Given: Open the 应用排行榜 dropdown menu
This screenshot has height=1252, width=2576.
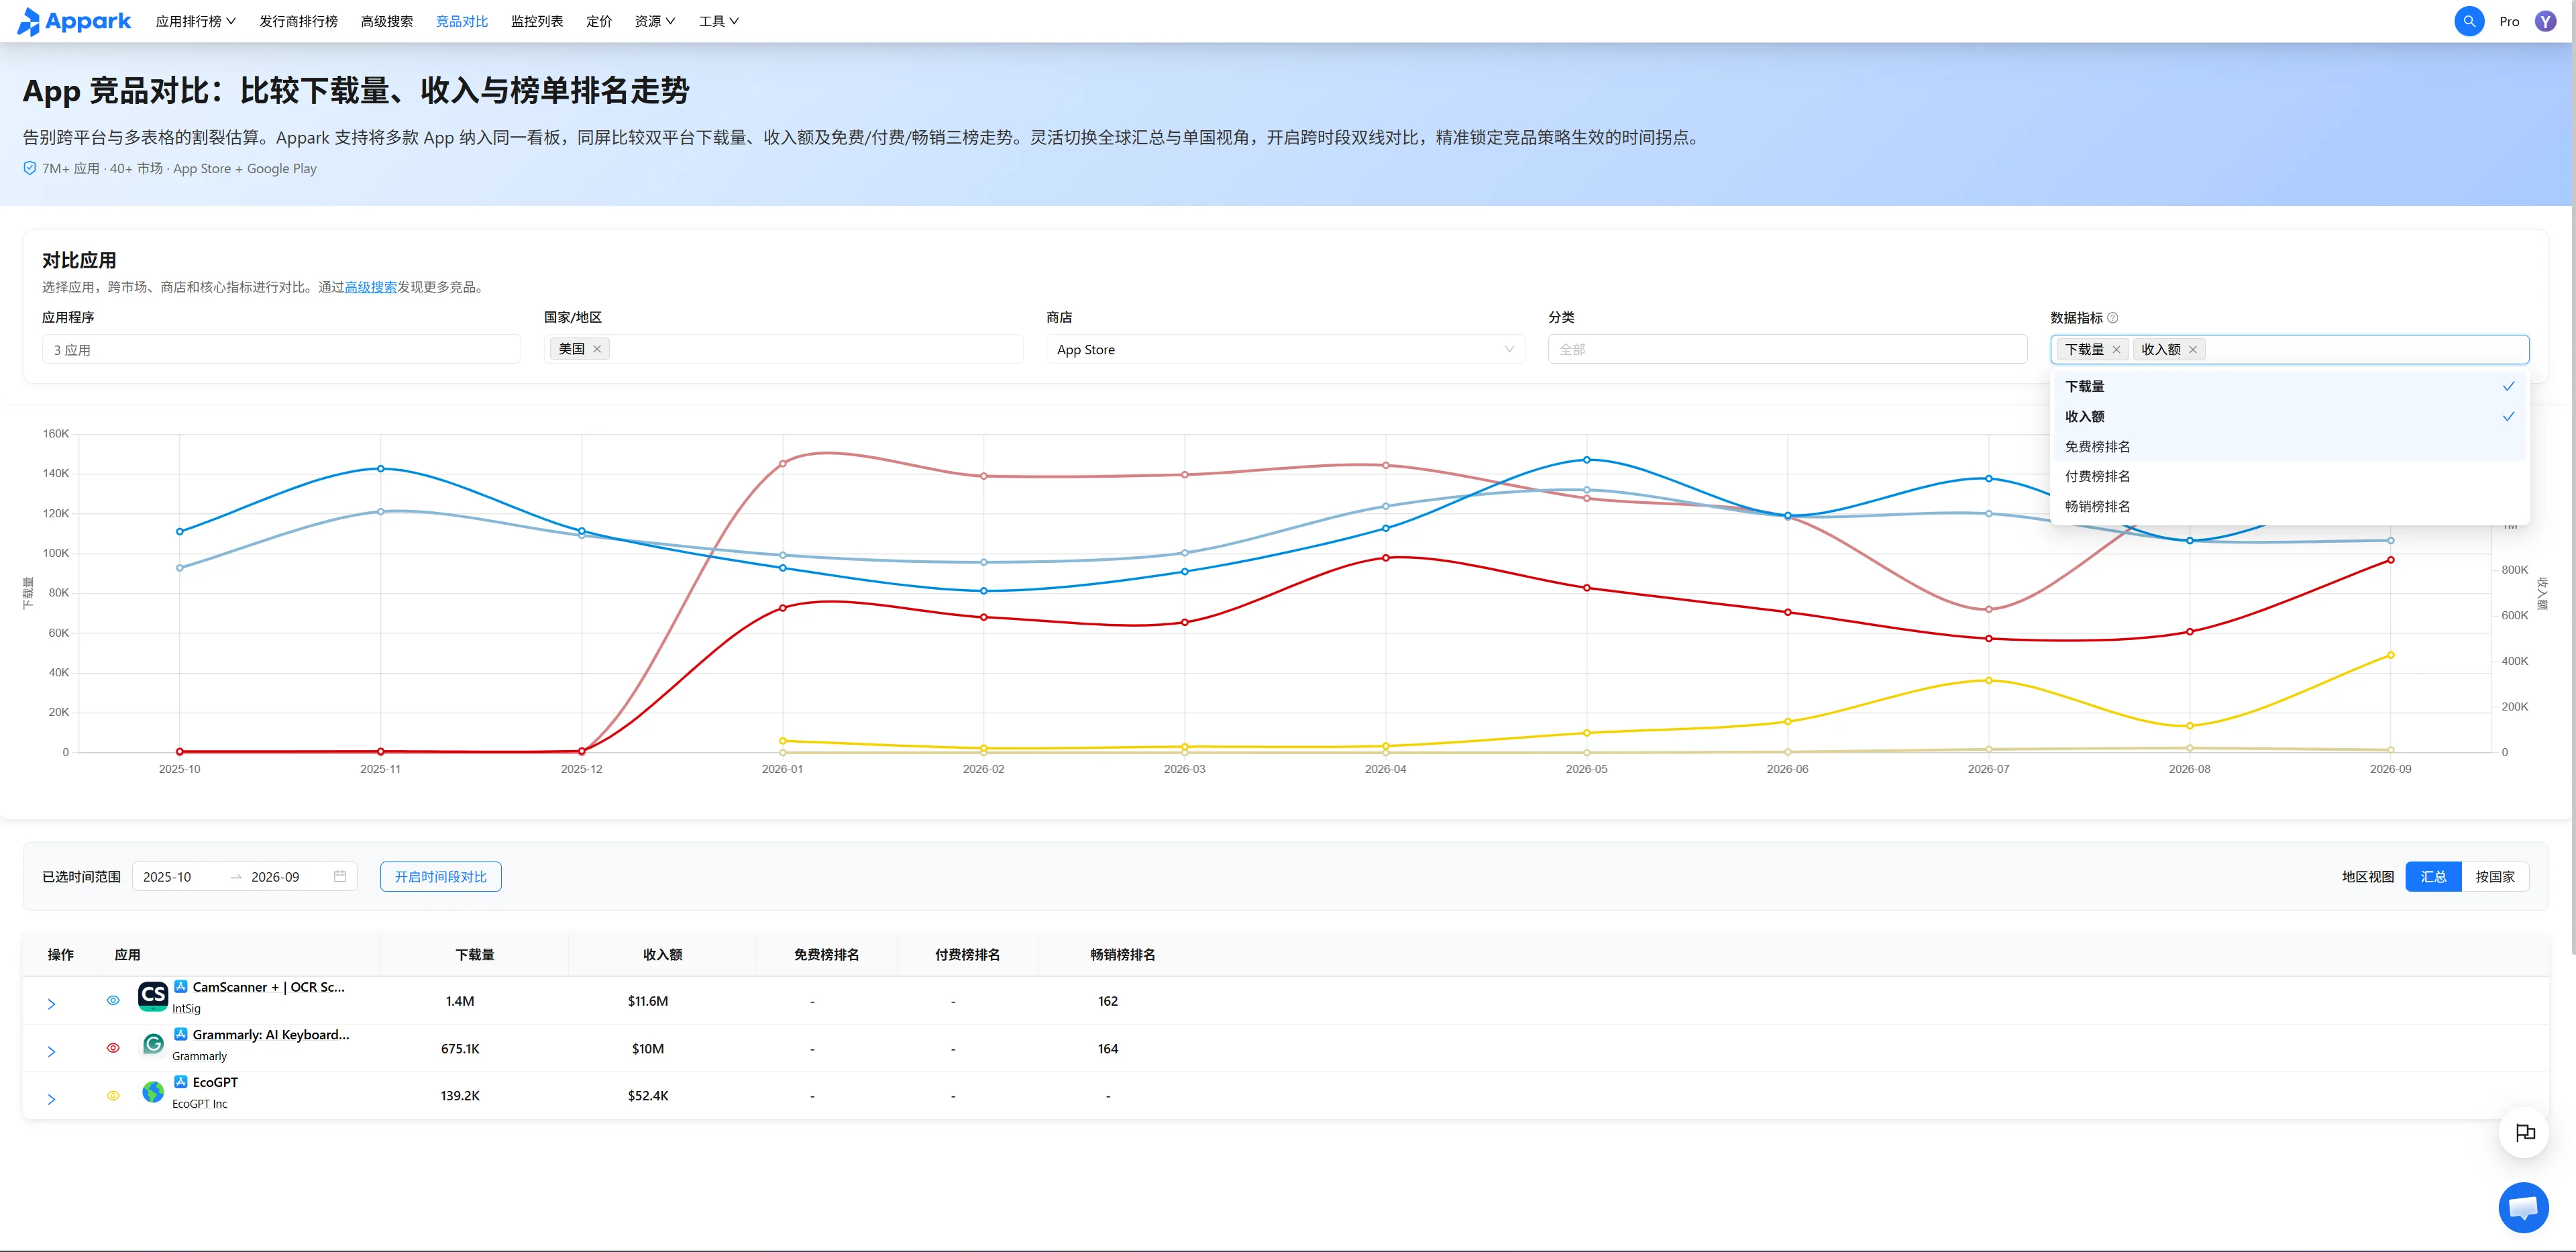Looking at the screenshot, I should [195, 21].
